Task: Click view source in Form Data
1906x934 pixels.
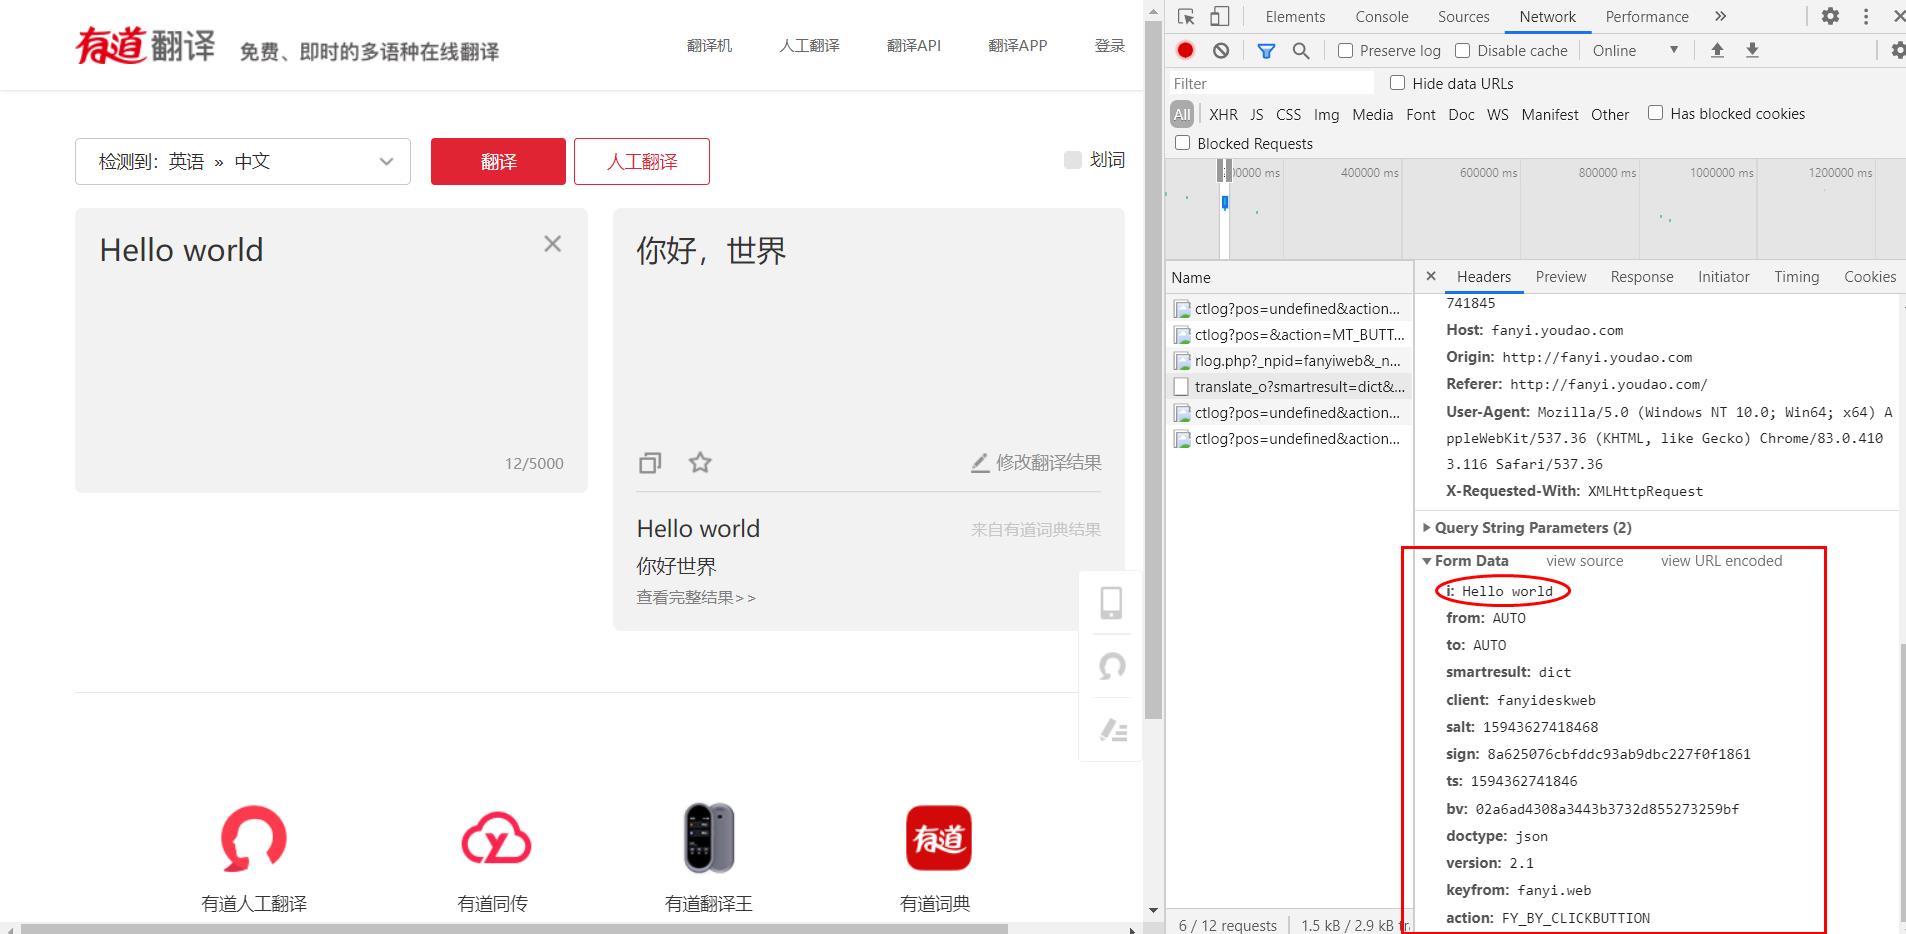Action: pos(1585,561)
